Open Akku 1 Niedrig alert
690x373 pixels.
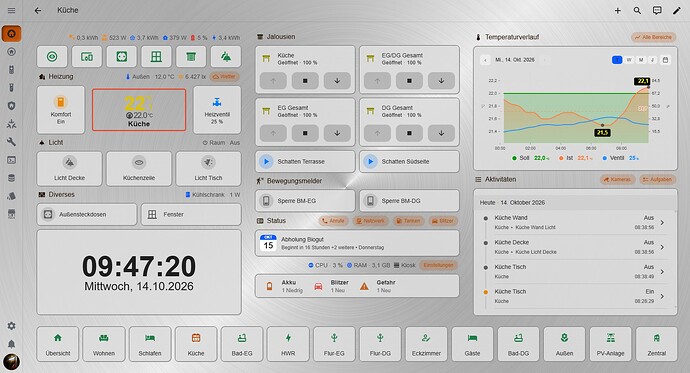285,286
